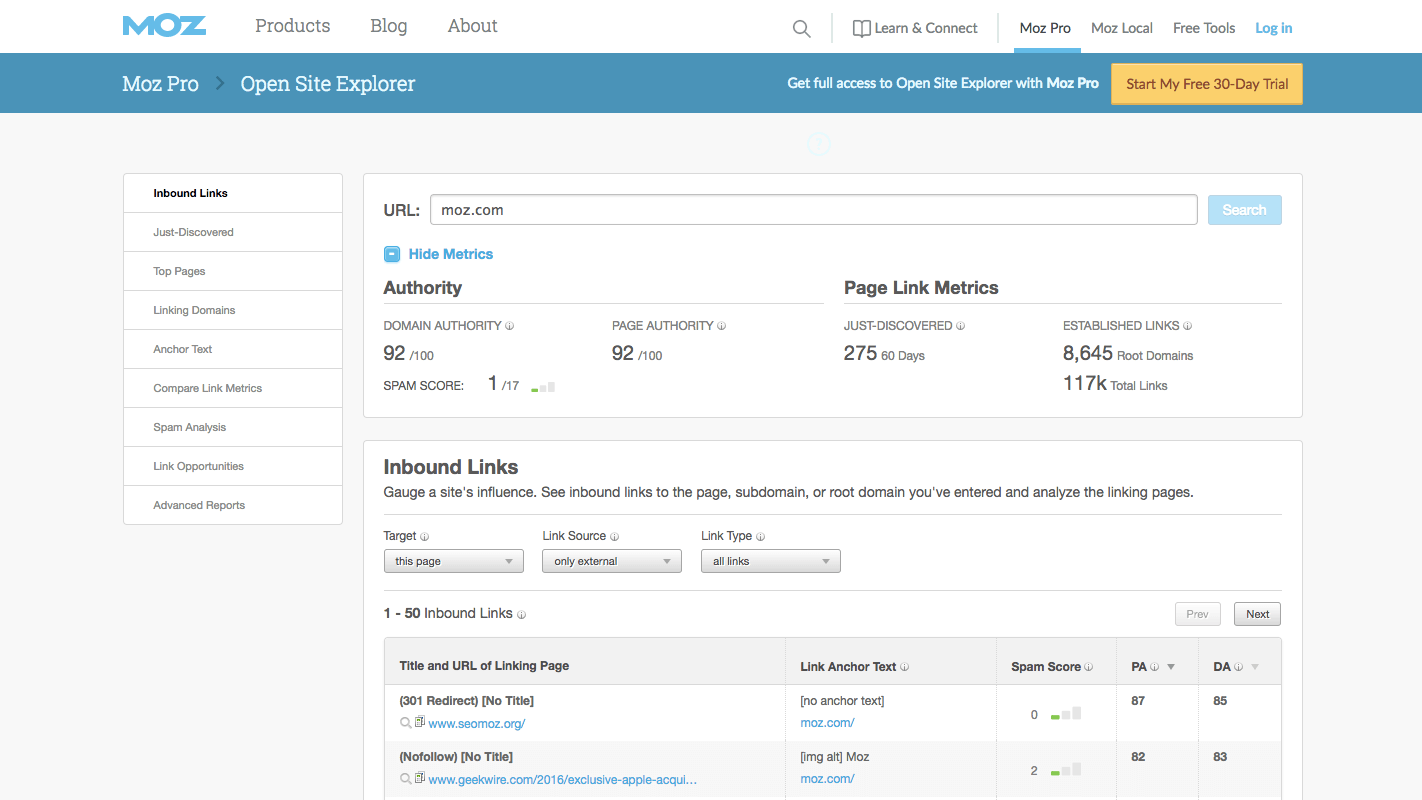1422x800 pixels.
Task: Open Linking Domains in the sidebar
Action: click(233, 310)
